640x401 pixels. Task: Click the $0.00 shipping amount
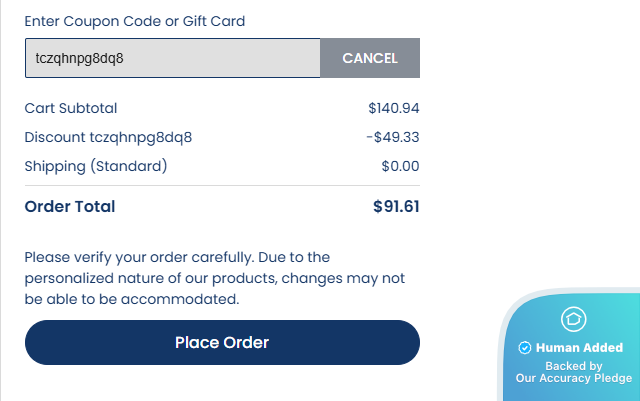click(x=400, y=166)
